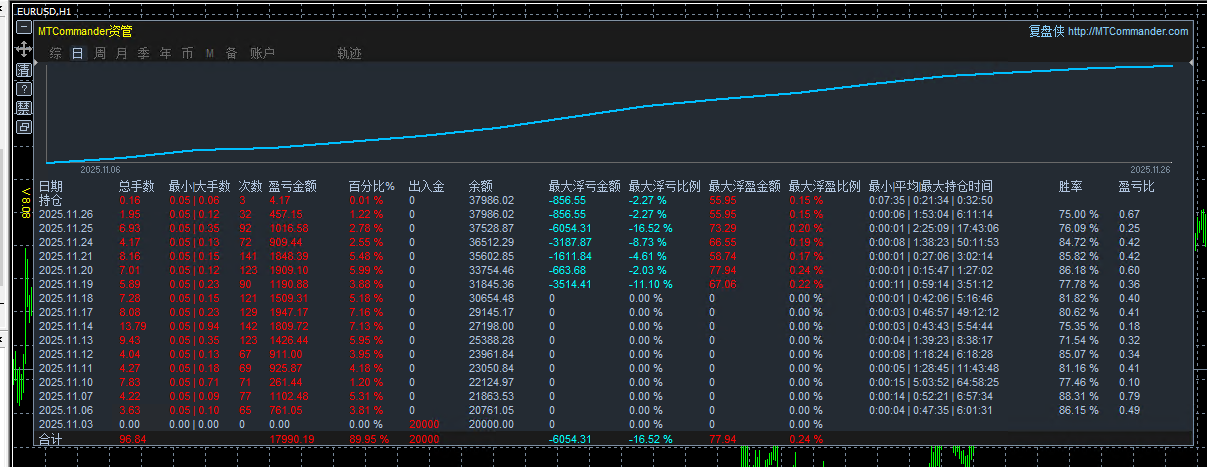Viewport: 1207px width, 467px height.
Task: Select the 2025.11.10 date row
Action: point(66,382)
